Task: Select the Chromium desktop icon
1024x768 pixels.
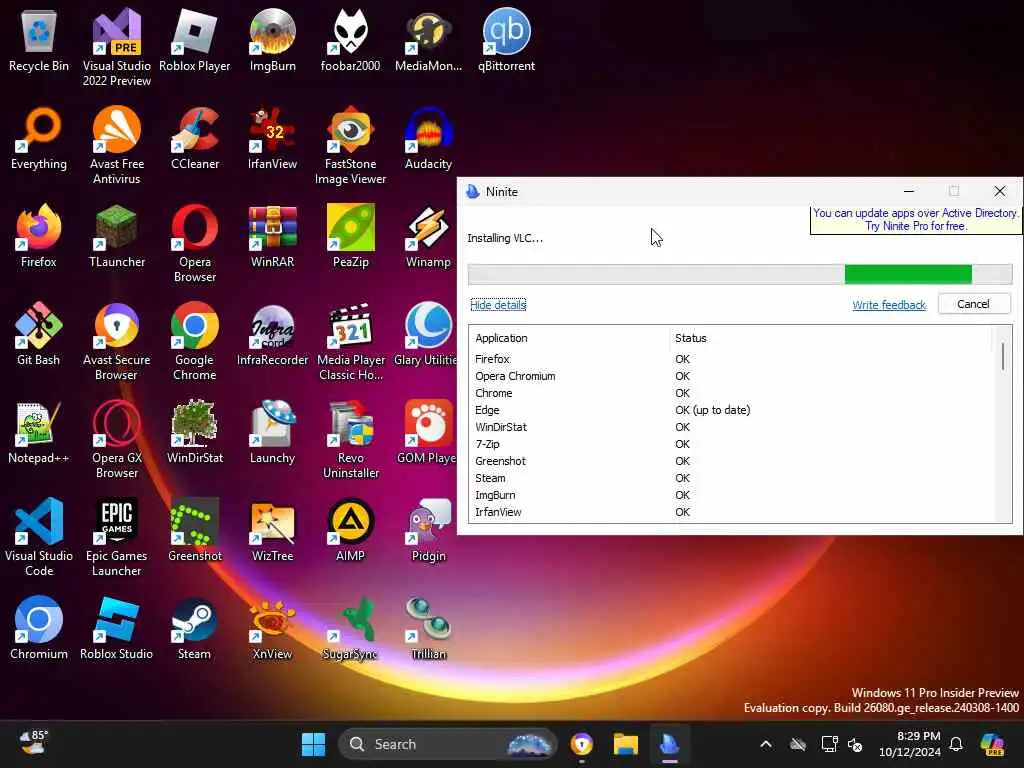Action: [39, 628]
